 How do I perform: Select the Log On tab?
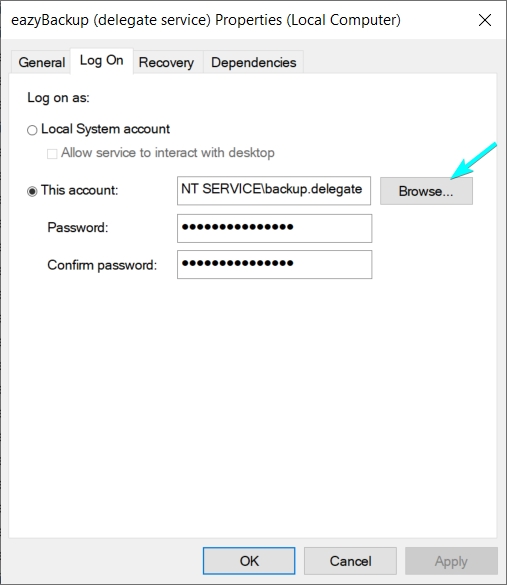[101, 60]
